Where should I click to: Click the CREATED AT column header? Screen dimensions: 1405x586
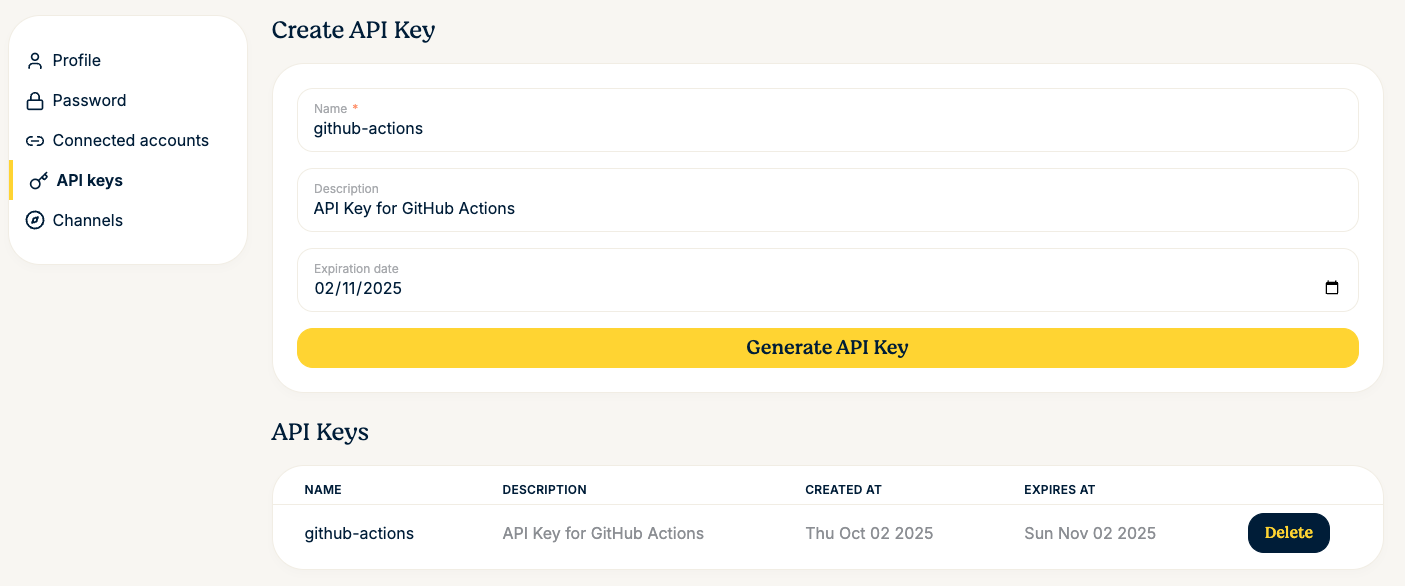click(843, 490)
